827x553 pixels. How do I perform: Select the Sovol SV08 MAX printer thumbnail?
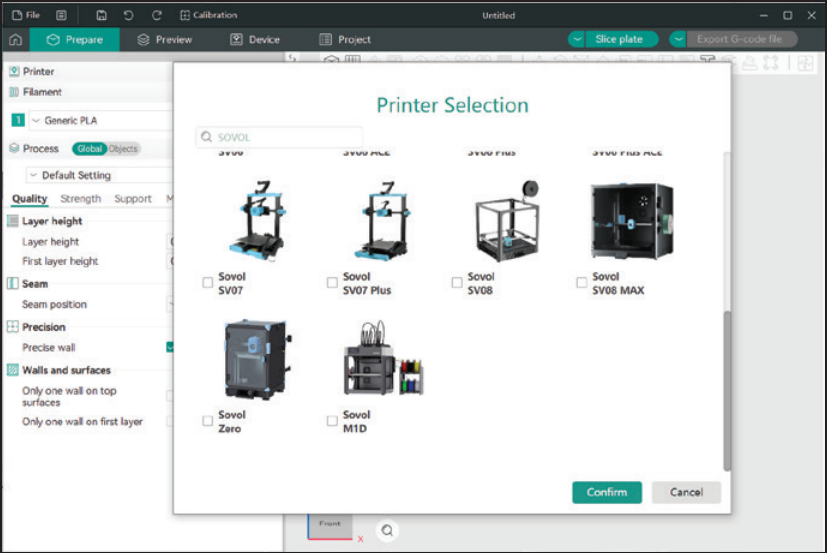(632, 221)
